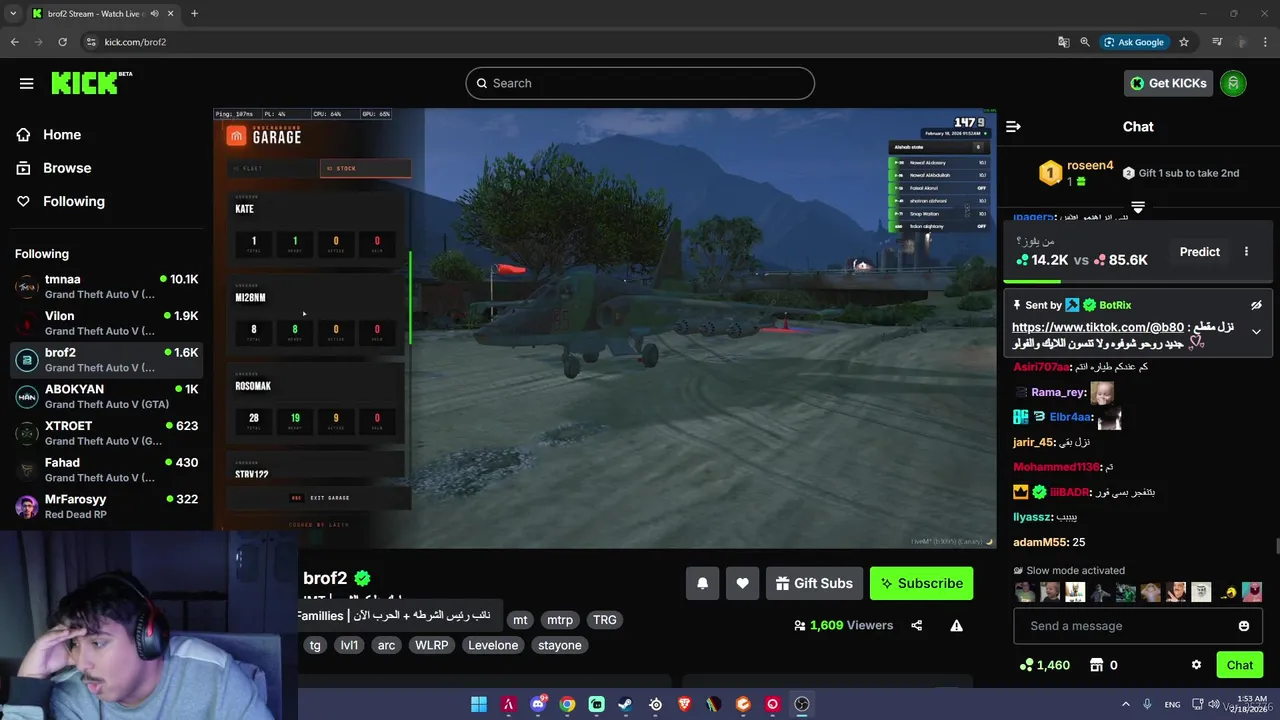Select the WLRP stream tag
1280x720 pixels.
(430, 645)
